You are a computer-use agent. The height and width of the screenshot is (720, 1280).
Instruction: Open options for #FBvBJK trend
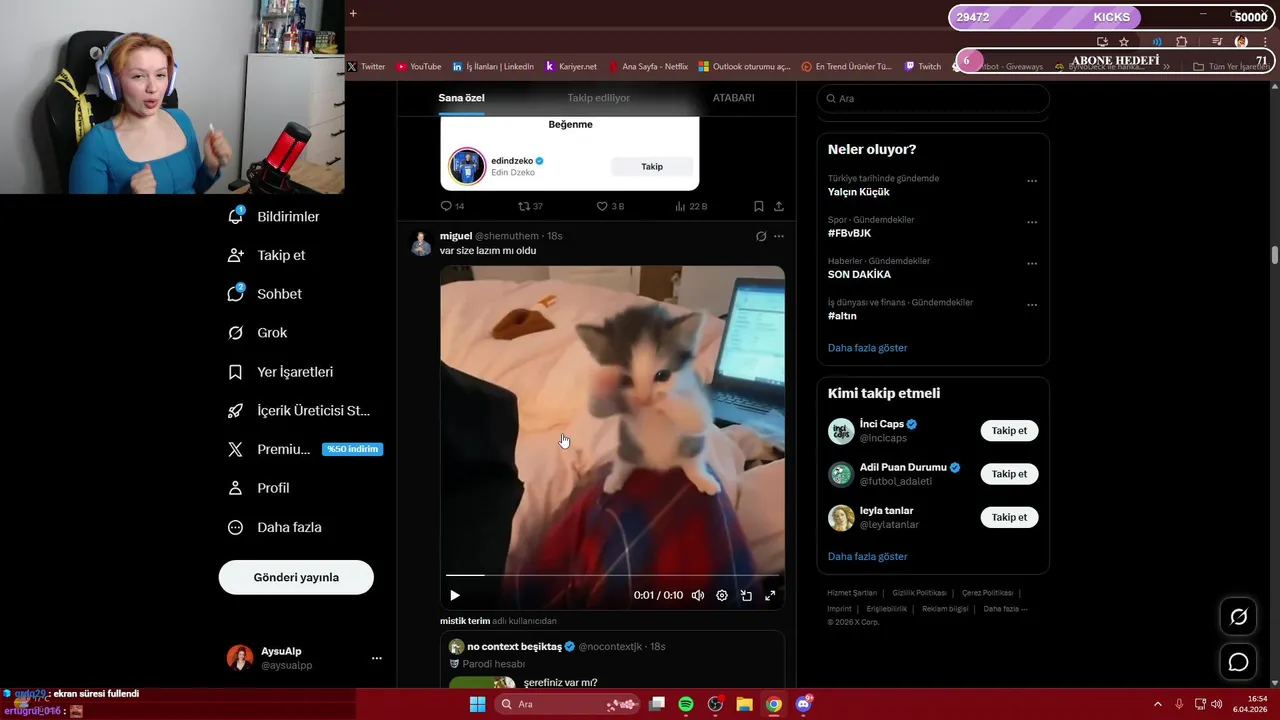[x=1032, y=222]
